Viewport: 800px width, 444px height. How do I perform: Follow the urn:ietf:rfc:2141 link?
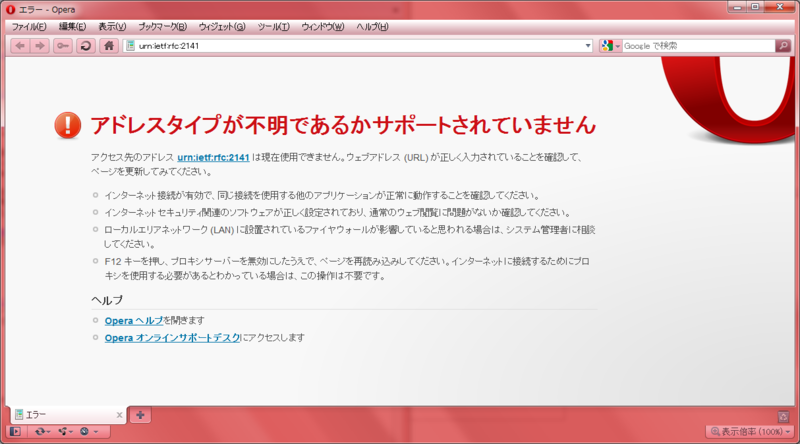point(213,158)
